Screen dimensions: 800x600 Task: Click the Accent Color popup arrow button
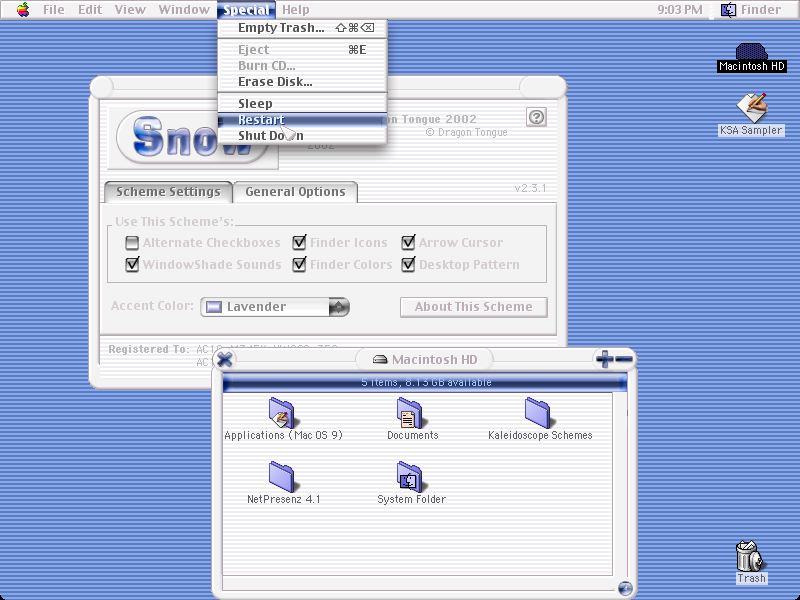[x=339, y=307]
